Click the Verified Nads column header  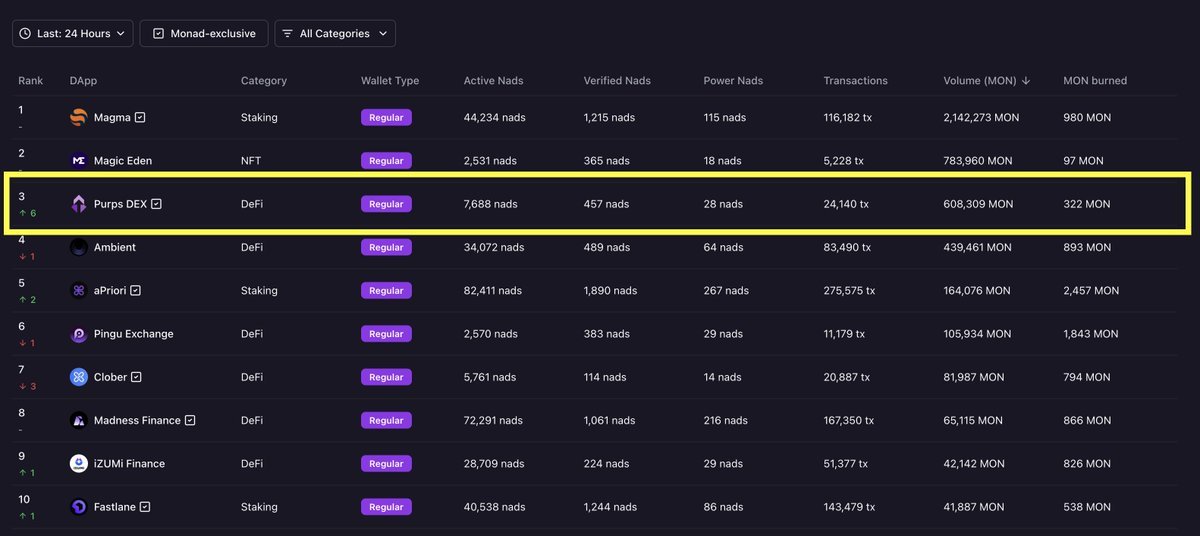point(617,81)
